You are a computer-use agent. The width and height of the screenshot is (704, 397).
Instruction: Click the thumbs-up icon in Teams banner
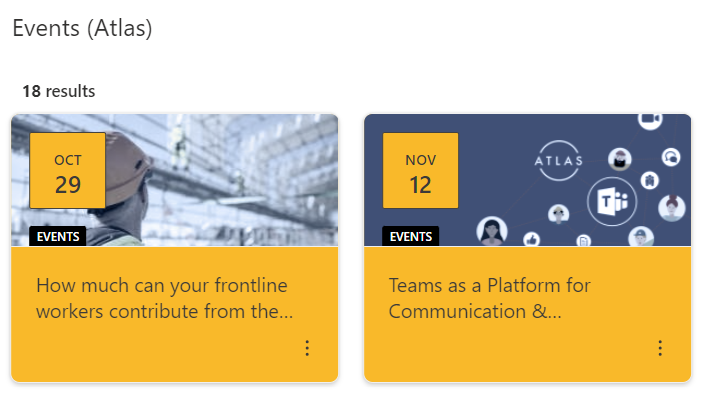click(532, 239)
